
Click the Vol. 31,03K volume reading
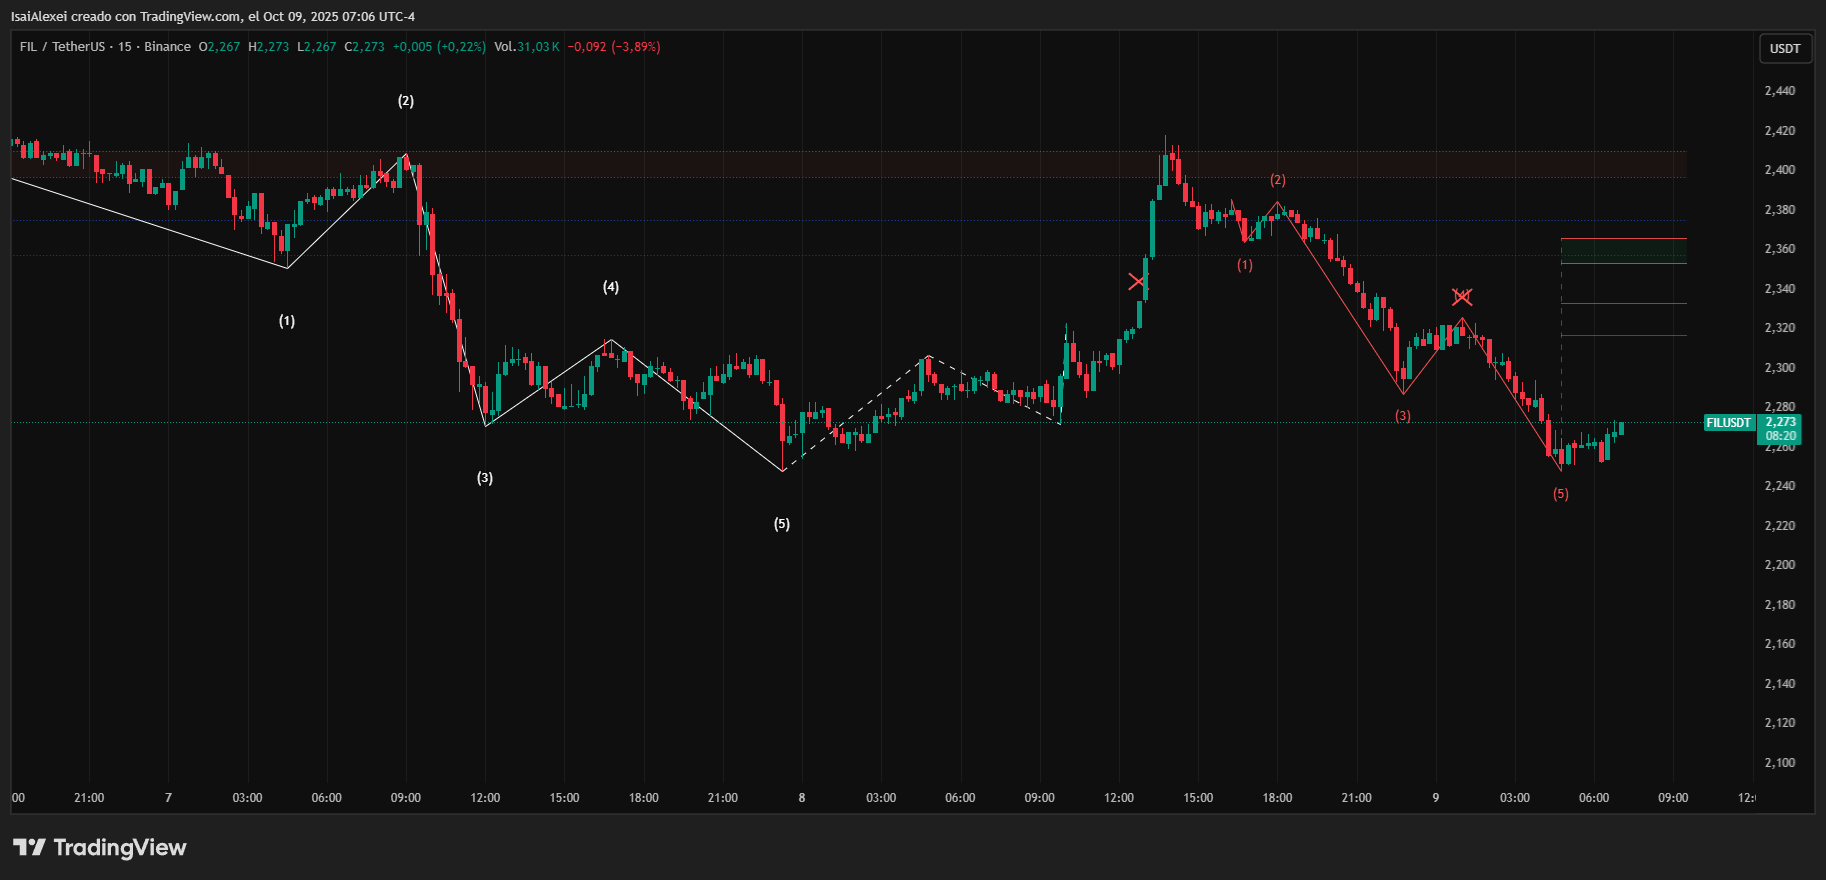(527, 47)
